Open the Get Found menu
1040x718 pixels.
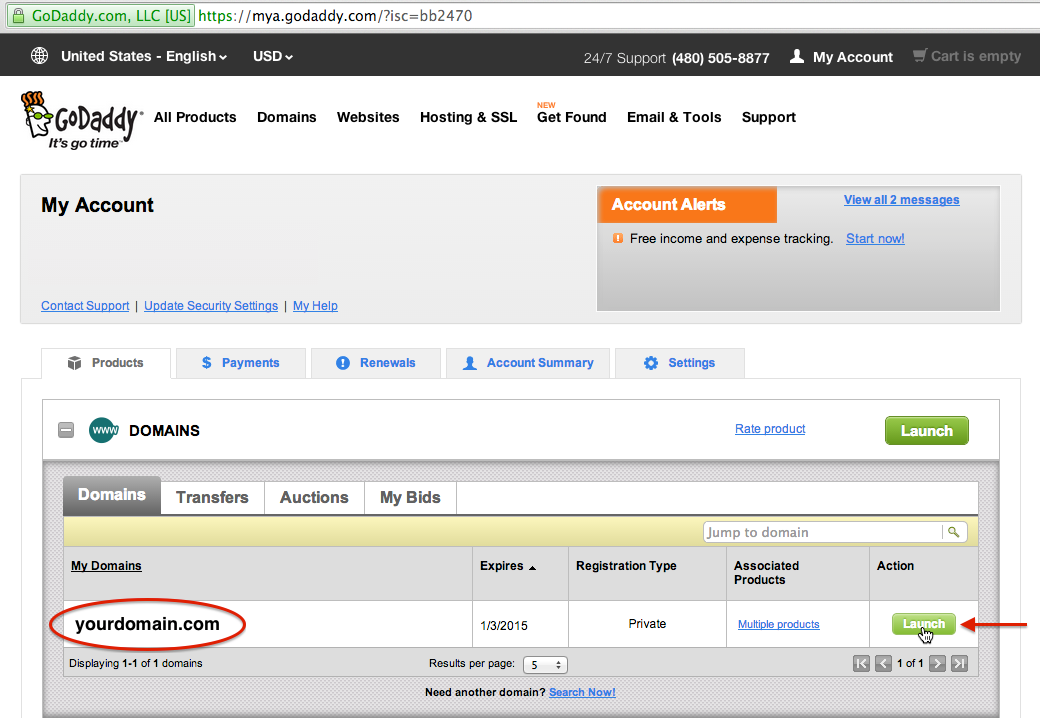point(572,117)
